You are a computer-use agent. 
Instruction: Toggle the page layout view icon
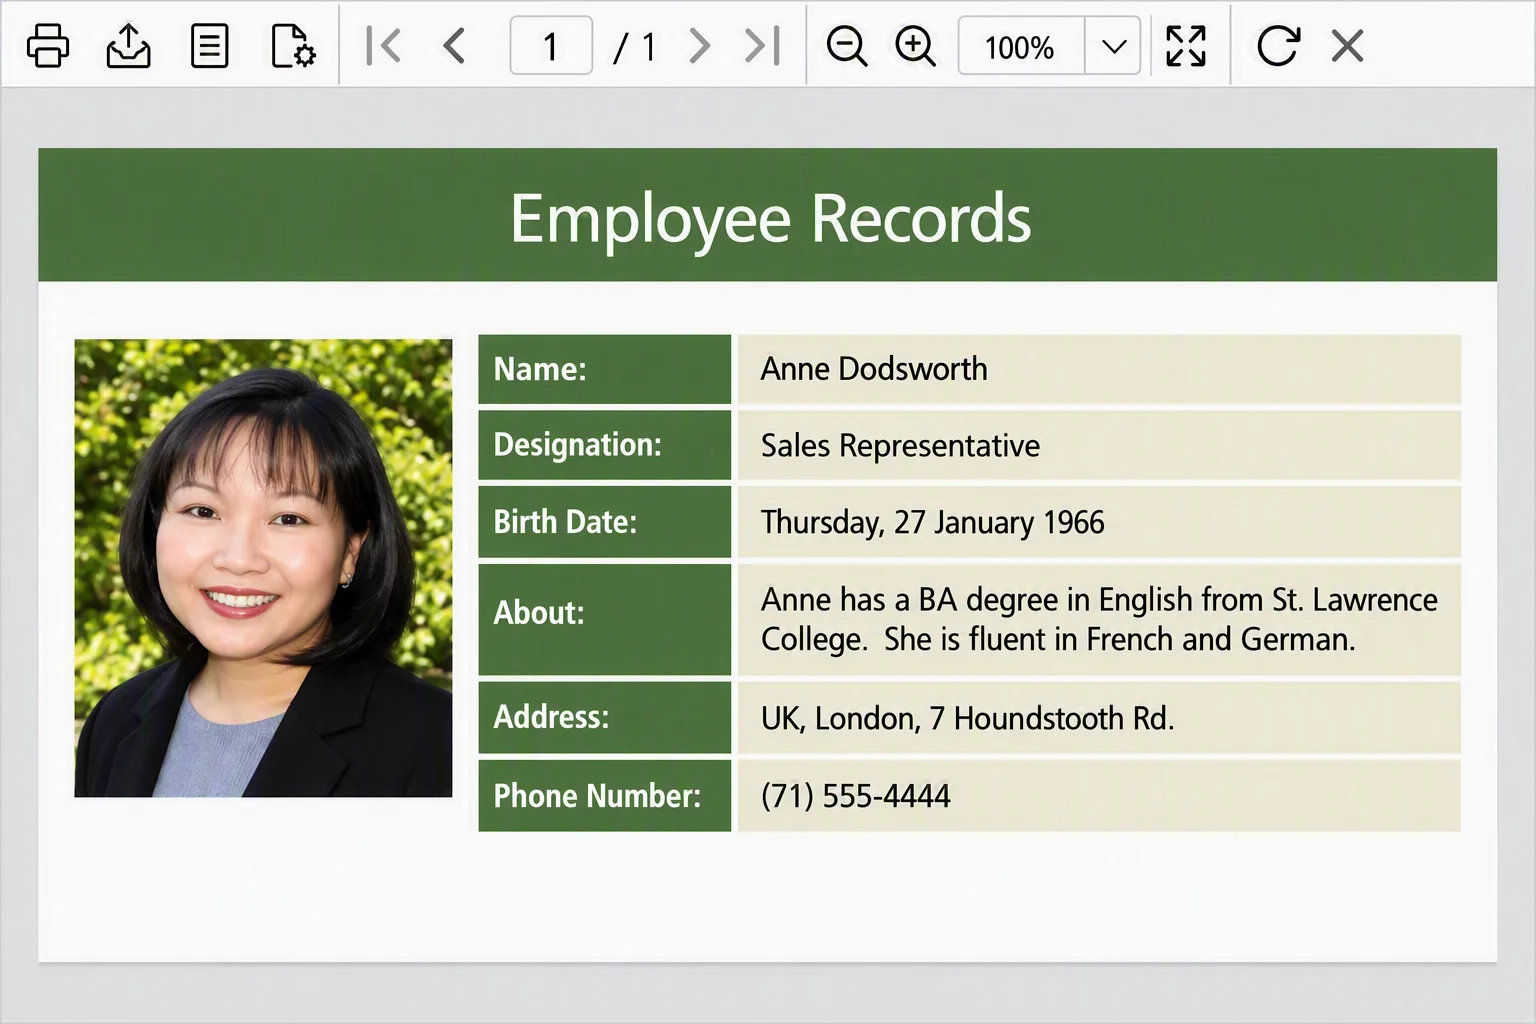[209, 46]
